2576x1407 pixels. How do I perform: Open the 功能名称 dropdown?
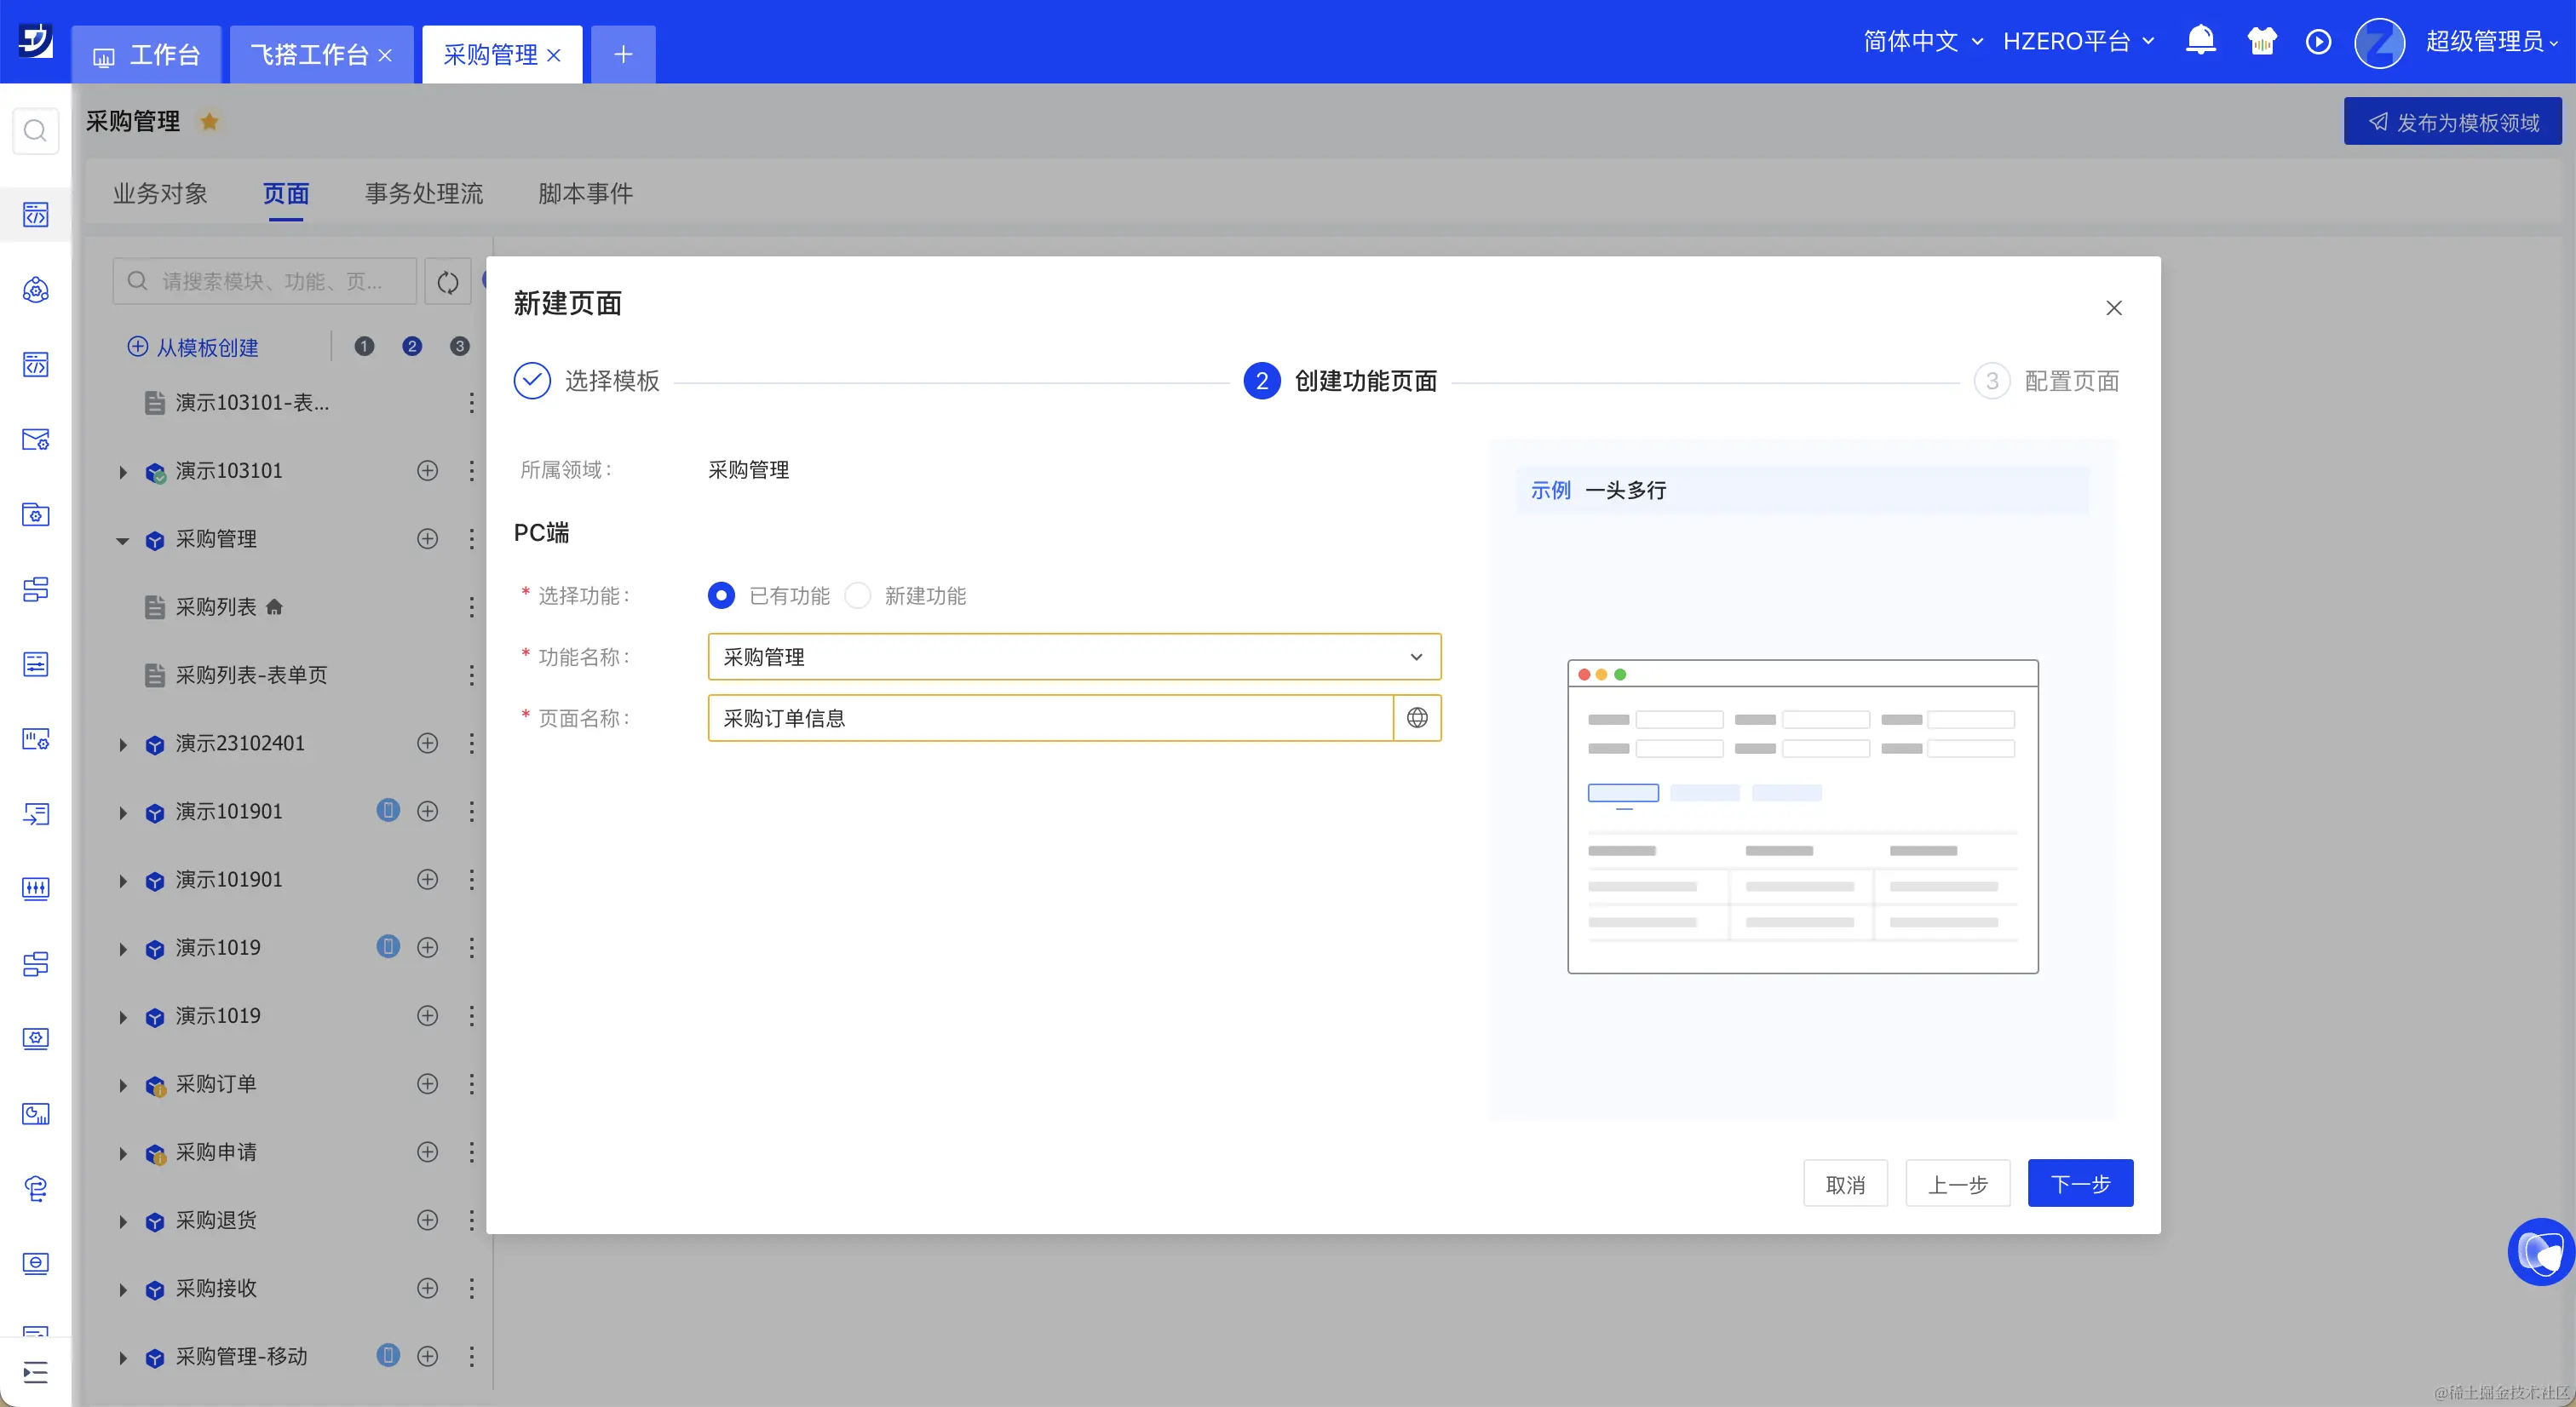[x=1074, y=657]
